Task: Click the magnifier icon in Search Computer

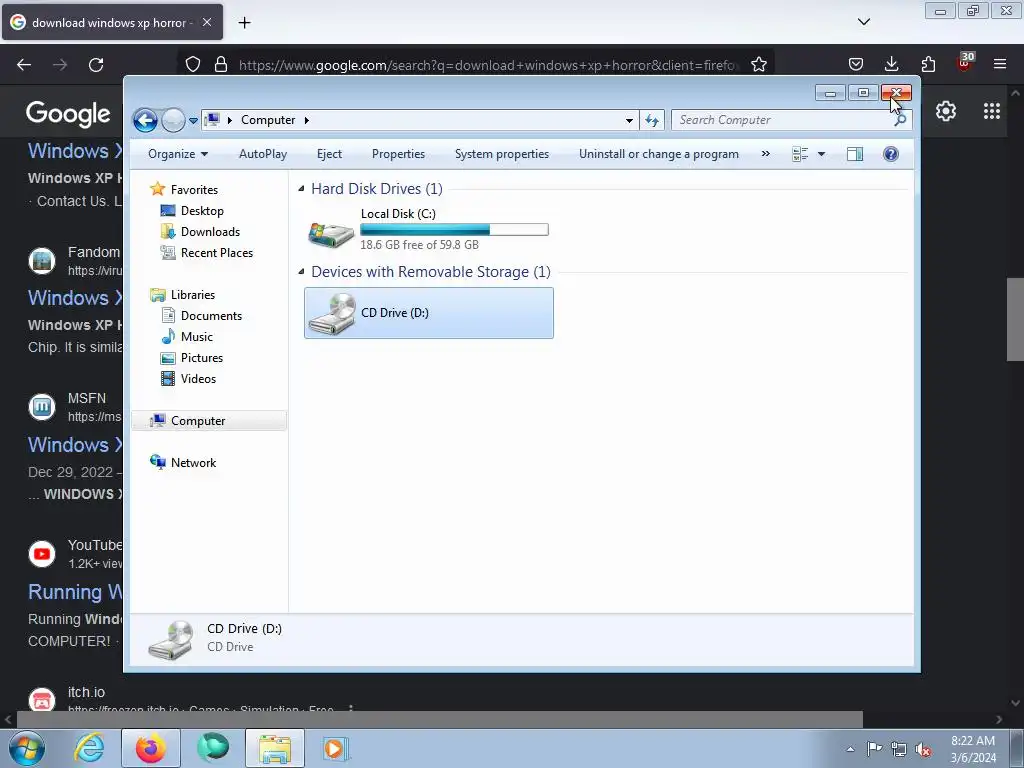Action: [x=900, y=120]
